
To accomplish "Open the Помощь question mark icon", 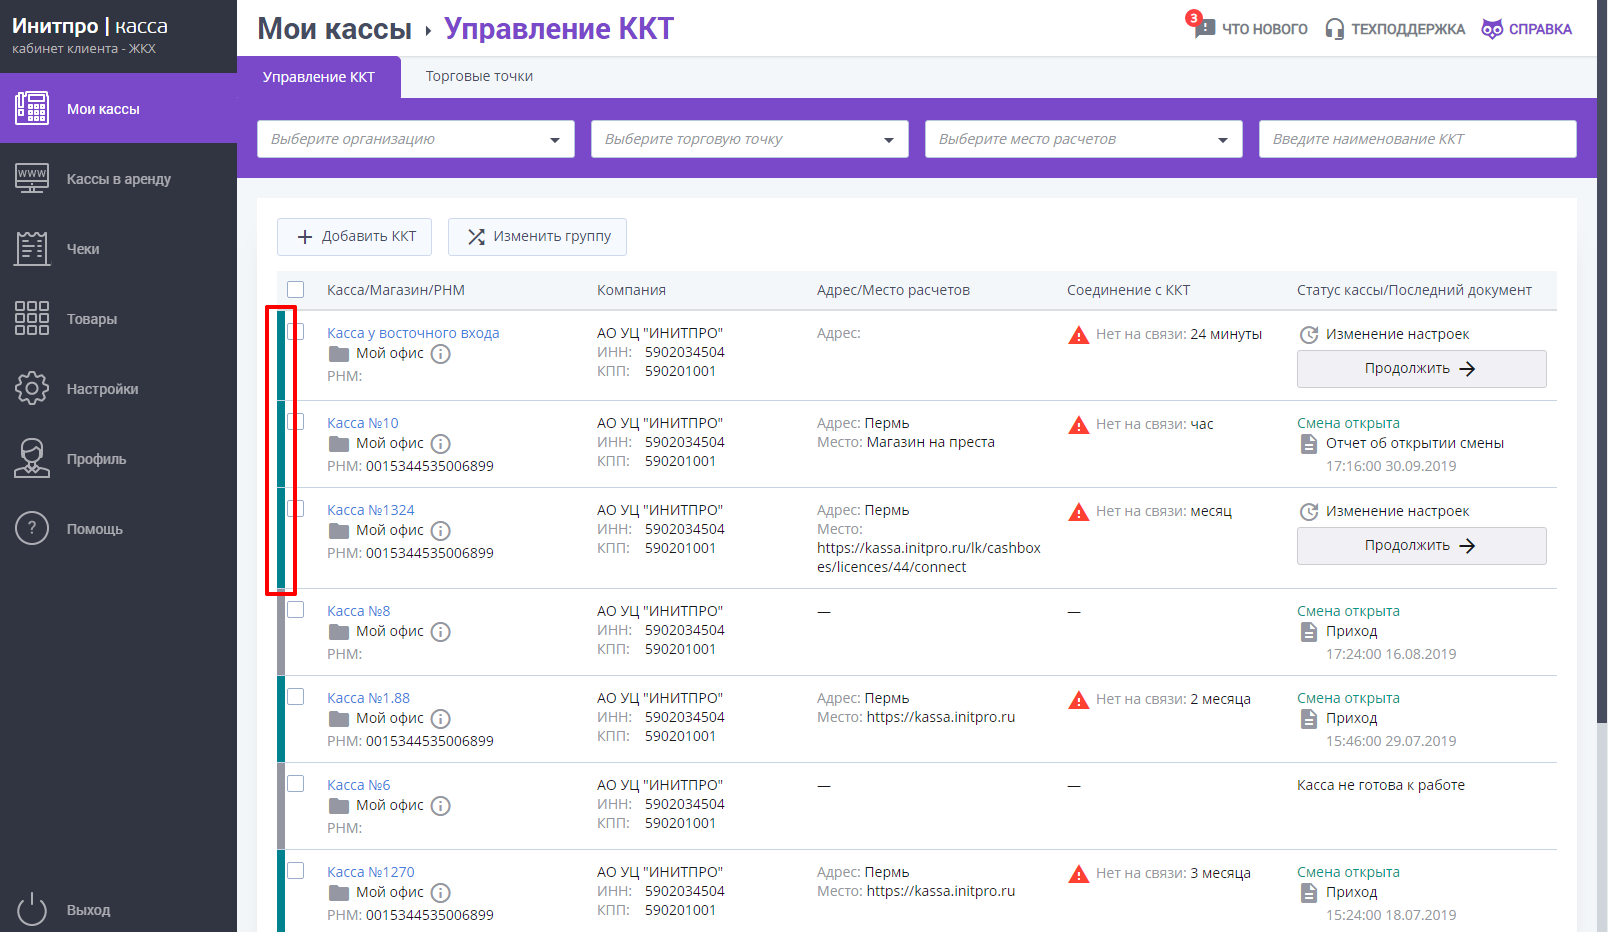I will point(32,528).
